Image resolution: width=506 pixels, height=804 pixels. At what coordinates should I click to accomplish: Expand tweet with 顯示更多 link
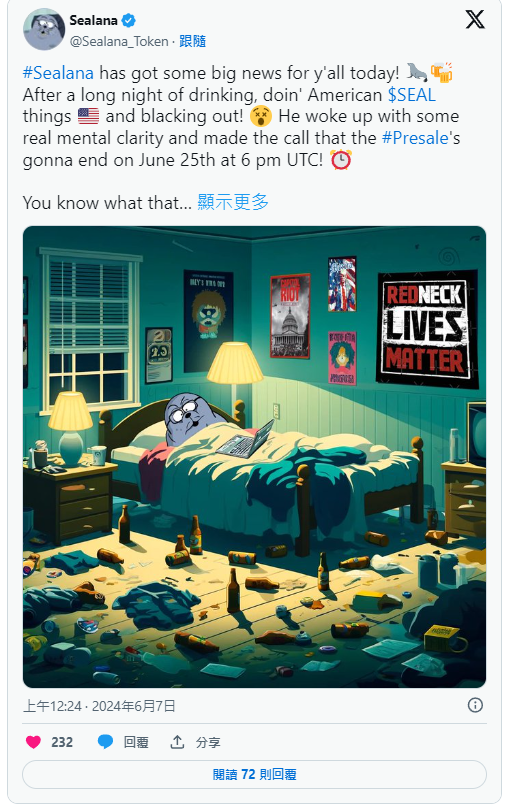tap(233, 203)
